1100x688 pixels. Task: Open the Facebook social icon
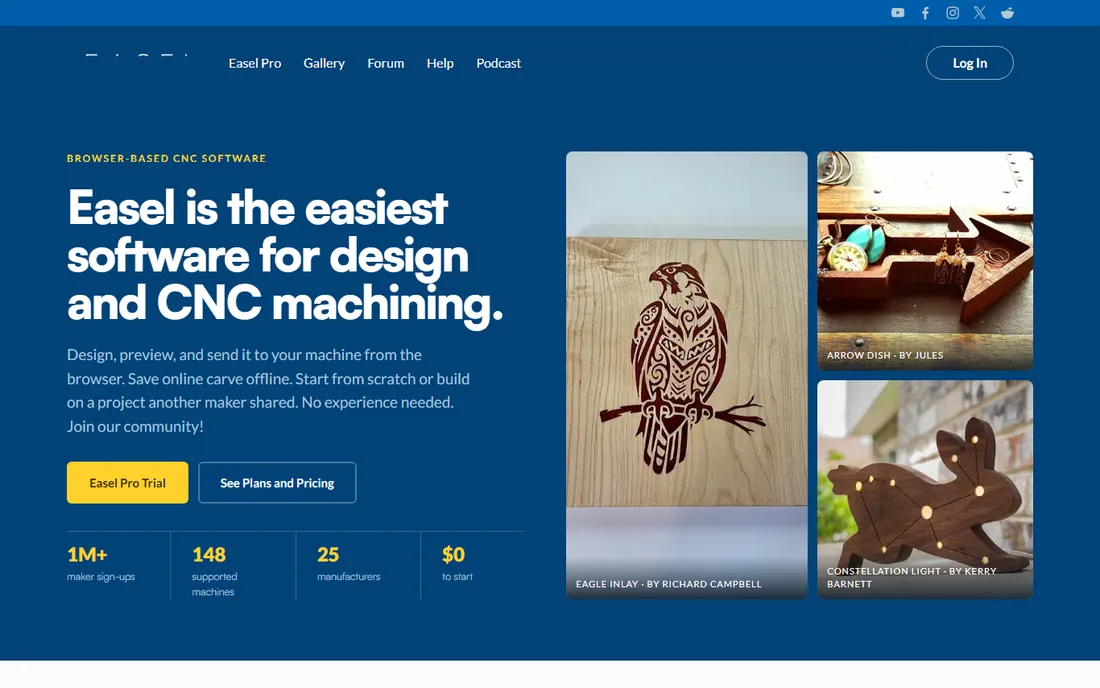925,13
